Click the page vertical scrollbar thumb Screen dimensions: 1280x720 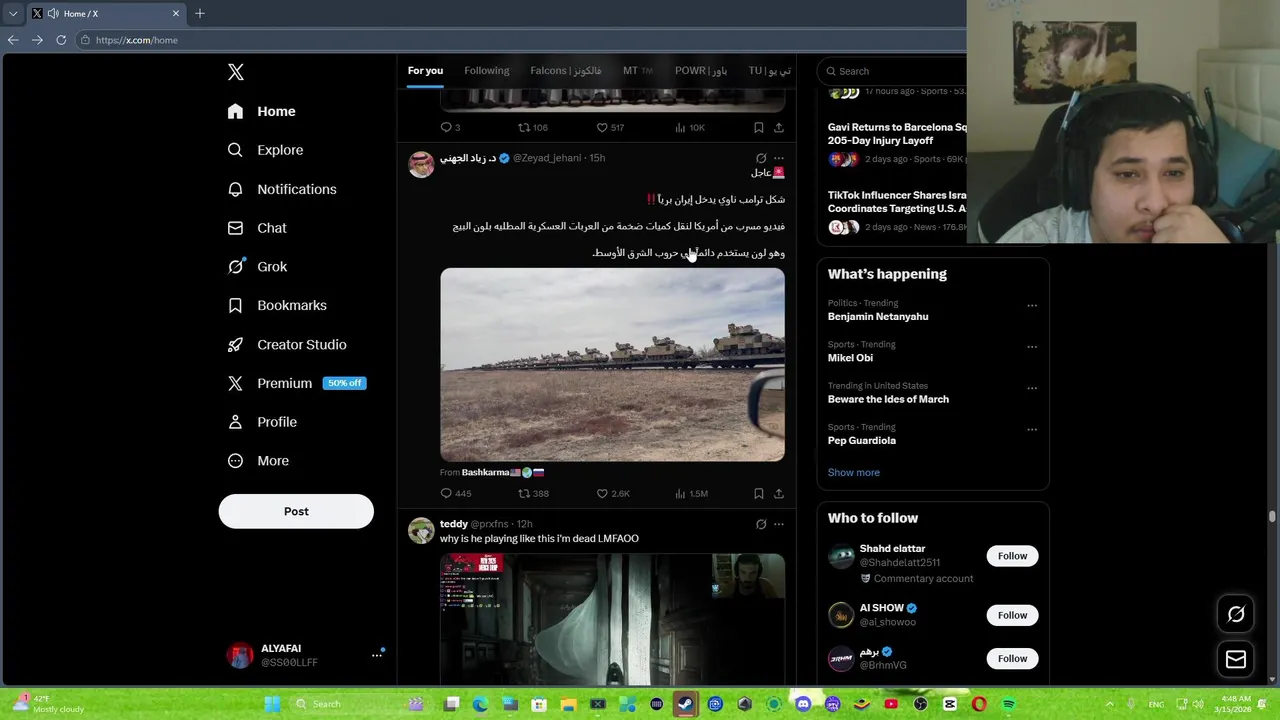click(1272, 516)
